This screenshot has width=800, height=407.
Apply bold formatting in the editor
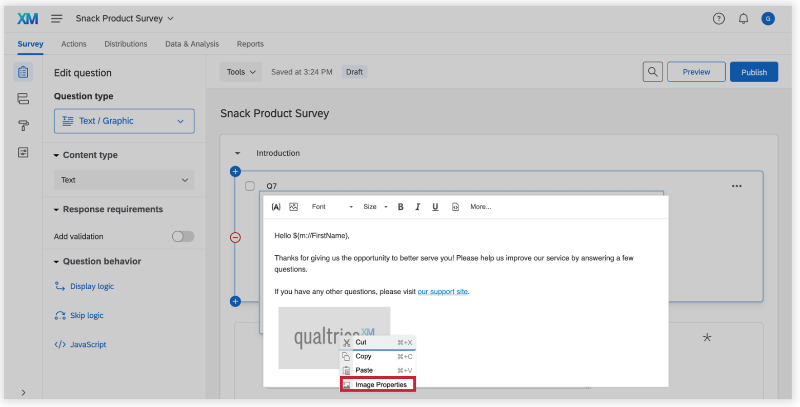pyautogui.click(x=400, y=207)
